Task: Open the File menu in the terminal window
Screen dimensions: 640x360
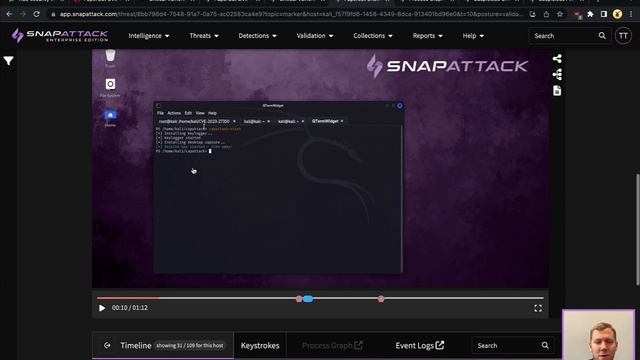Action: [x=160, y=113]
